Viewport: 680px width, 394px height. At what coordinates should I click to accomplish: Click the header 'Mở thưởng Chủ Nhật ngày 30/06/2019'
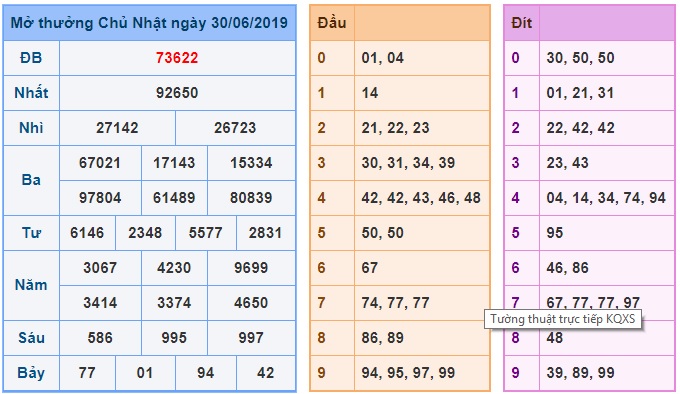click(149, 23)
